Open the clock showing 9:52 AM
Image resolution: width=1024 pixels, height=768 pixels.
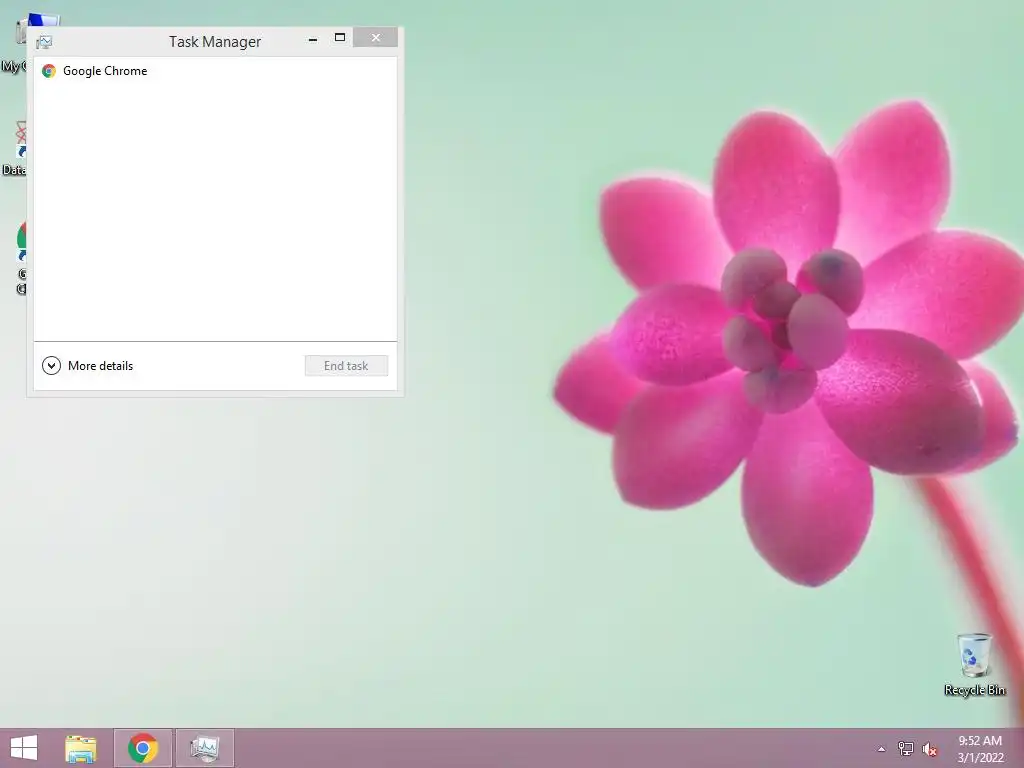coord(980,748)
